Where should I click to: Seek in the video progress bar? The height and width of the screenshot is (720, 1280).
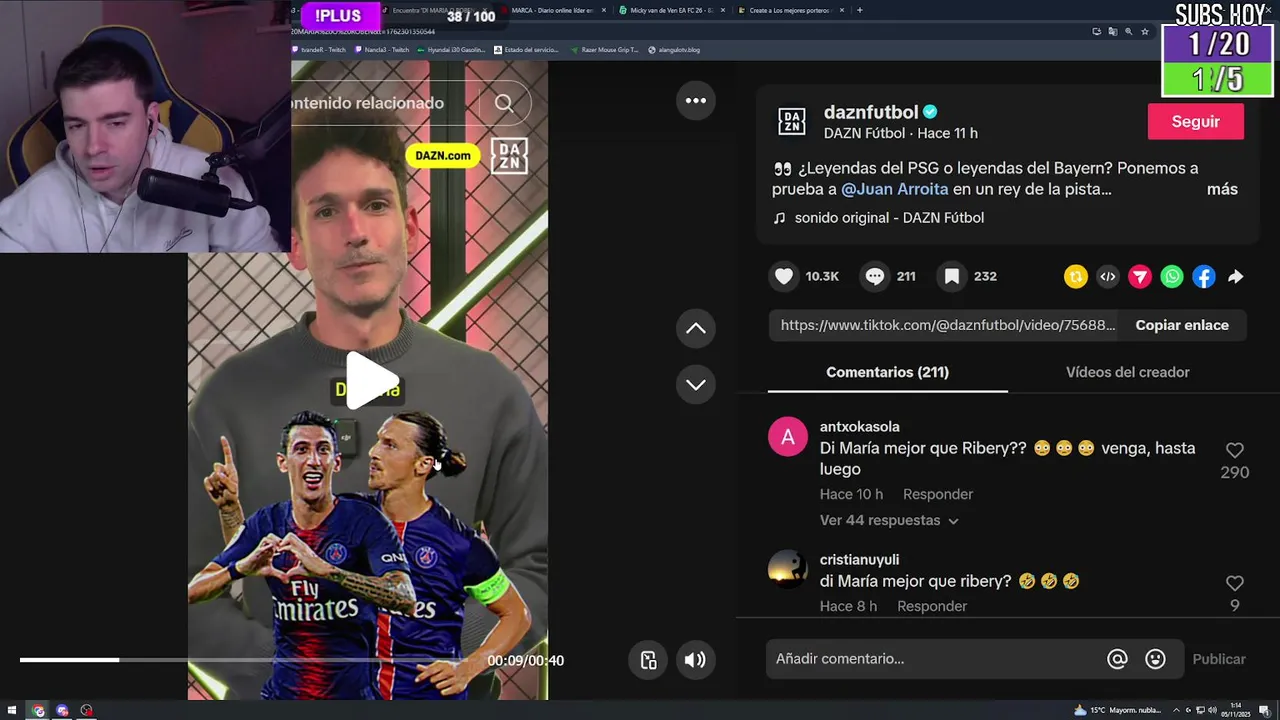tap(250, 660)
